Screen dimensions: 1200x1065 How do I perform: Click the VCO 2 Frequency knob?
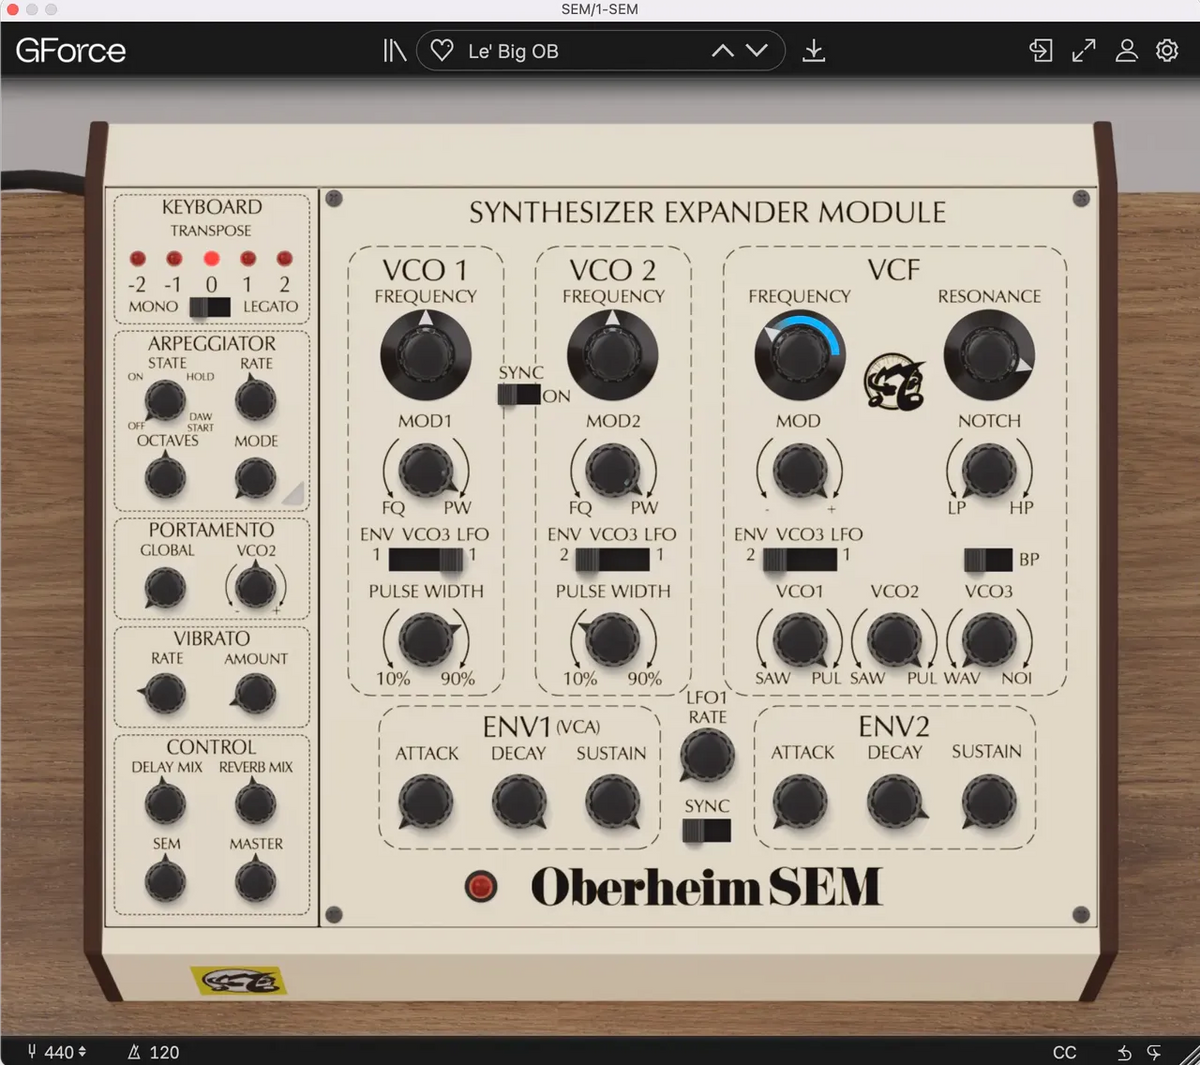[612, 355]
